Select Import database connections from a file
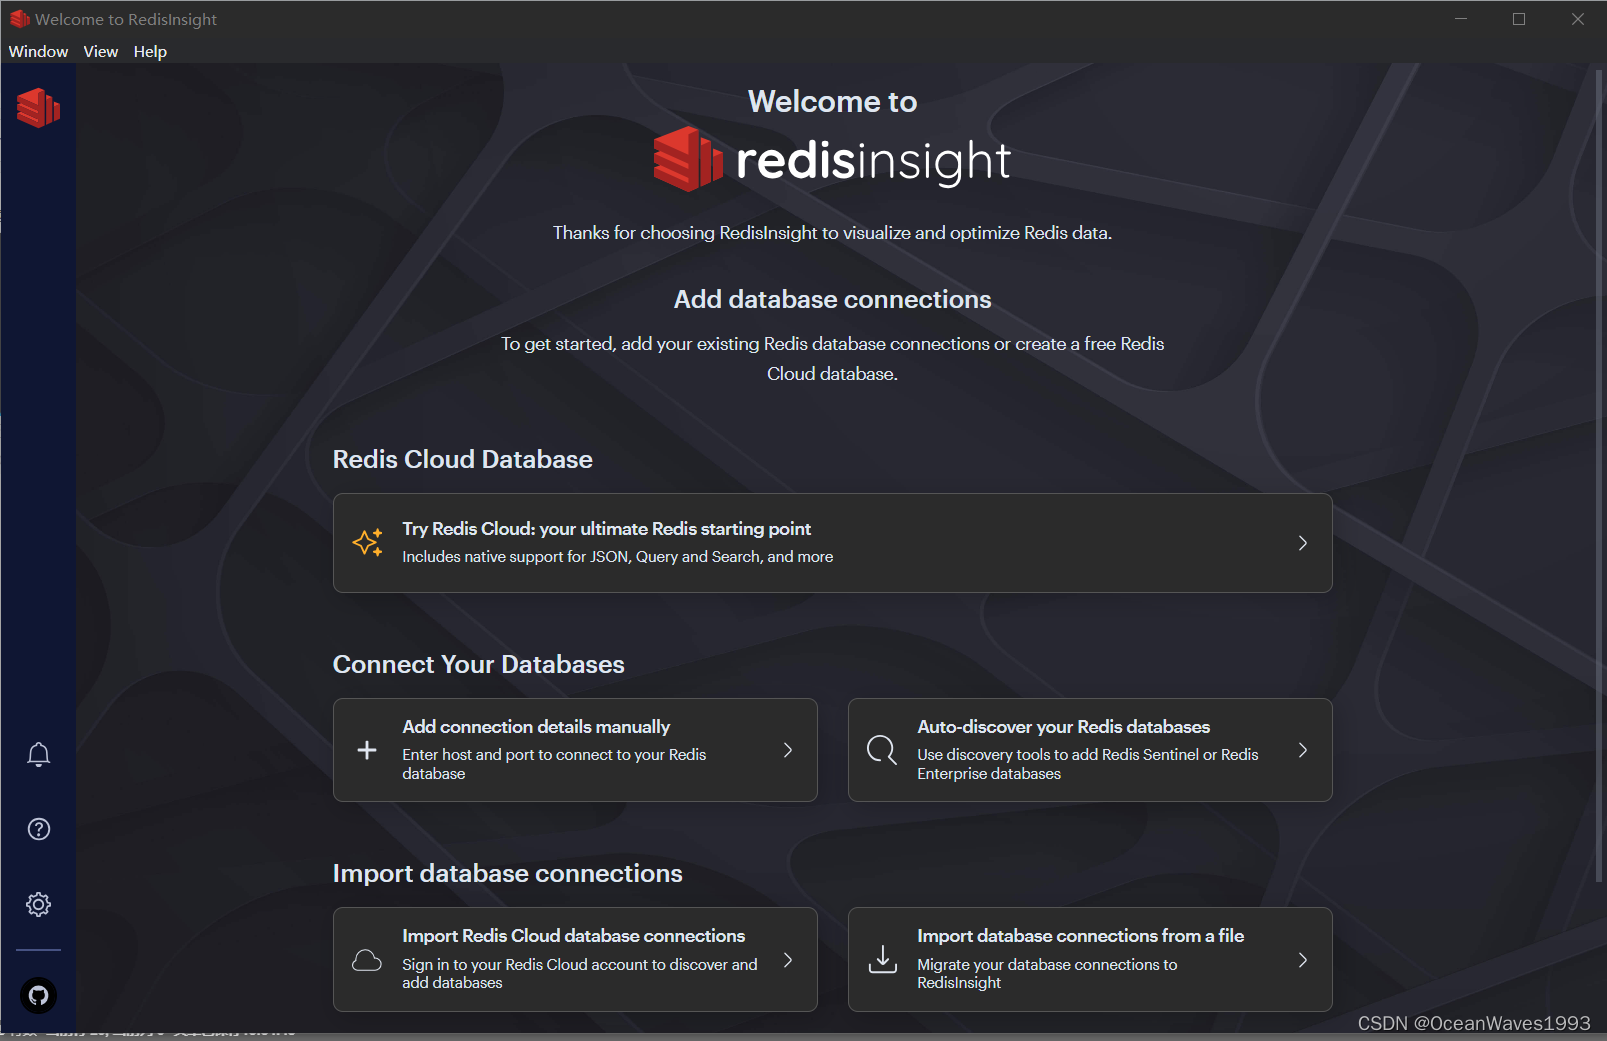This screenshot has width=1607, height=1041. (x=1090, y=959)
